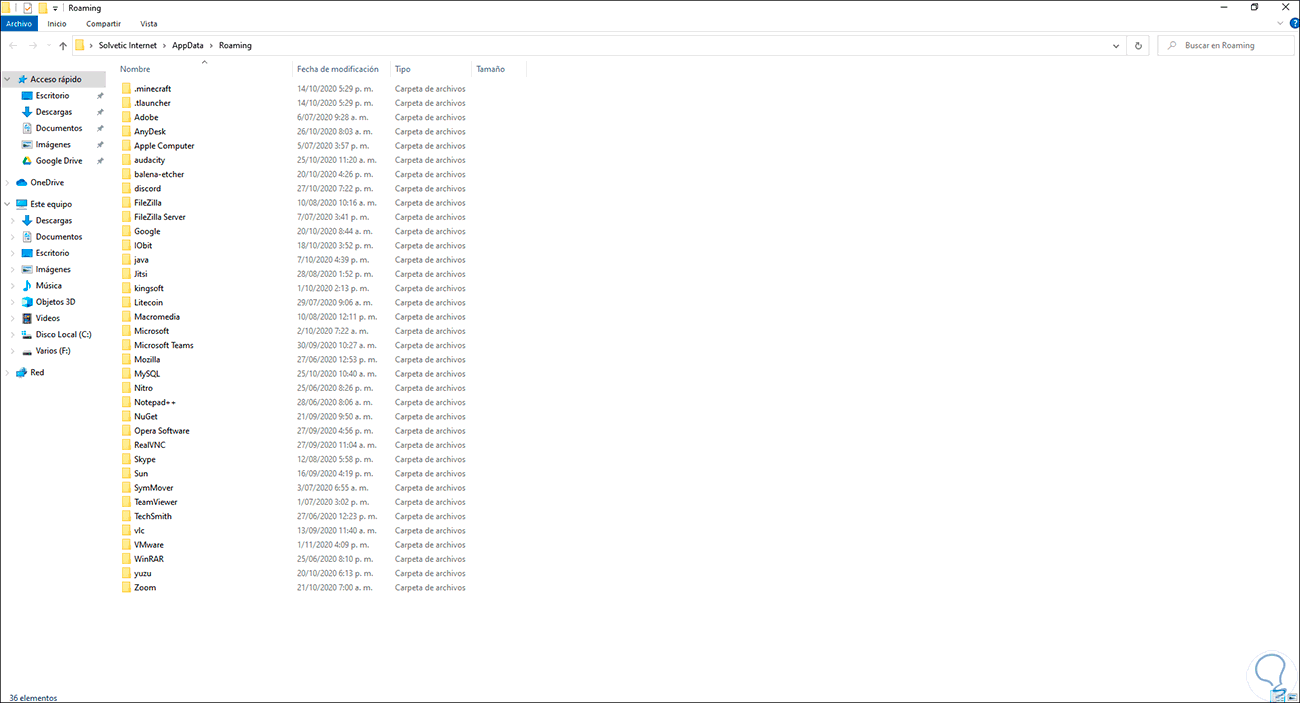Select the yuzu folder row
The image size is (1300, 703).
tap(293, 573)
